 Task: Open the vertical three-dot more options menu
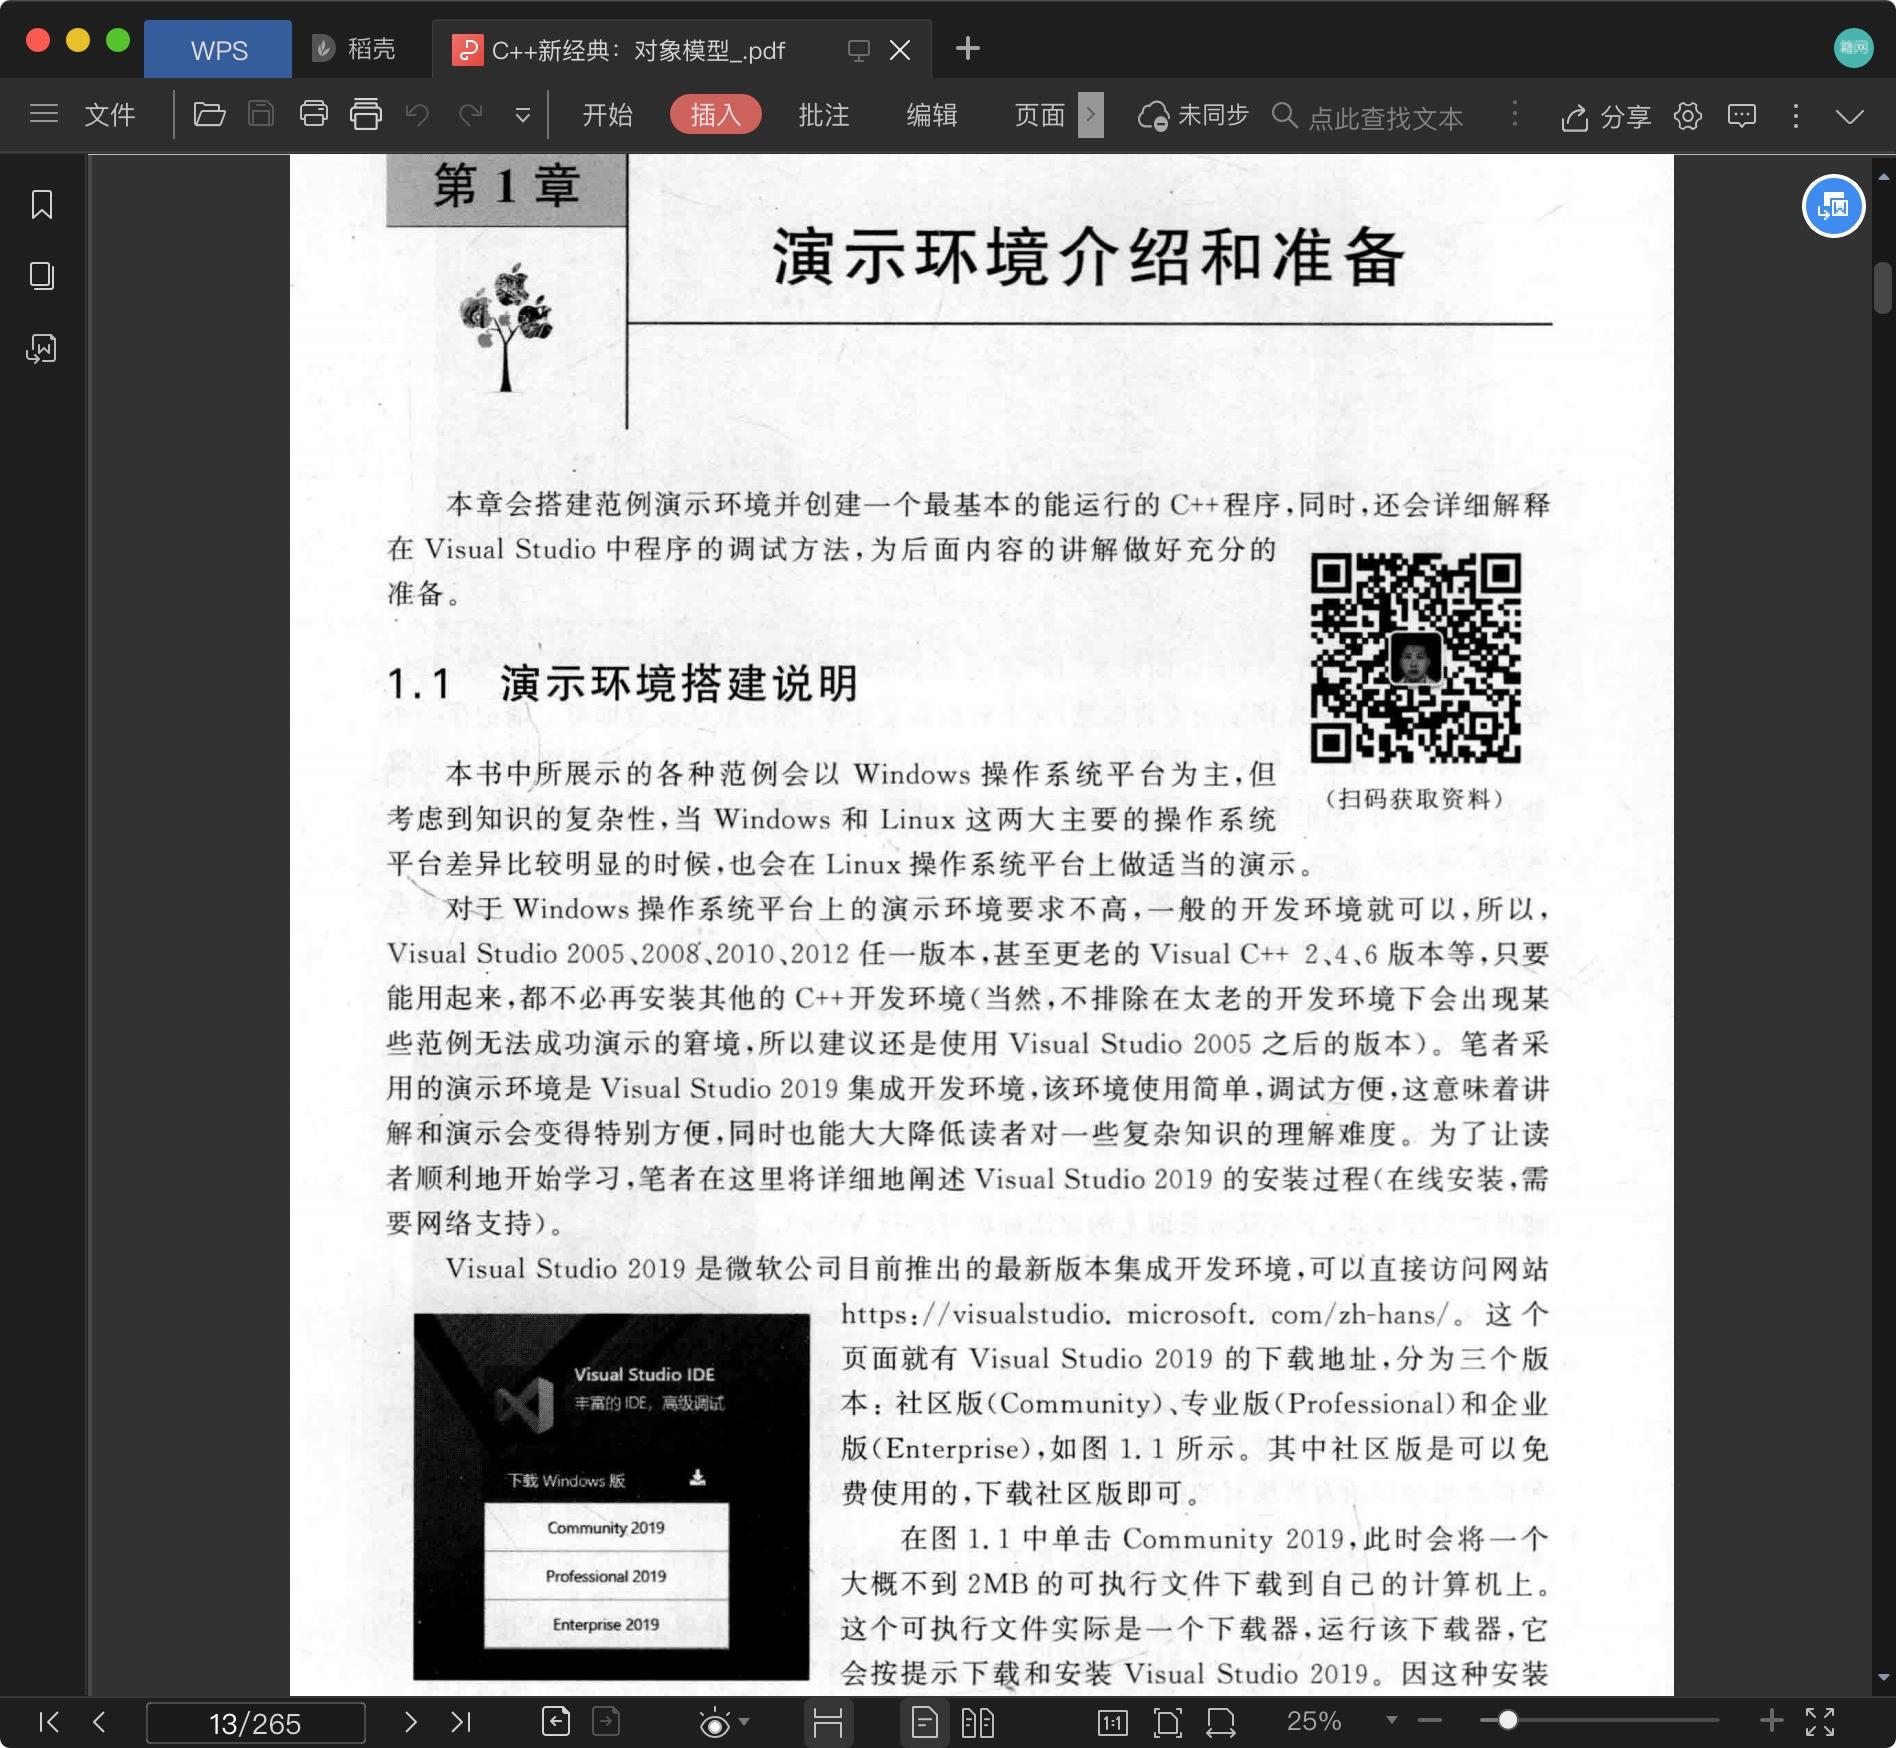coord(1796,116)
